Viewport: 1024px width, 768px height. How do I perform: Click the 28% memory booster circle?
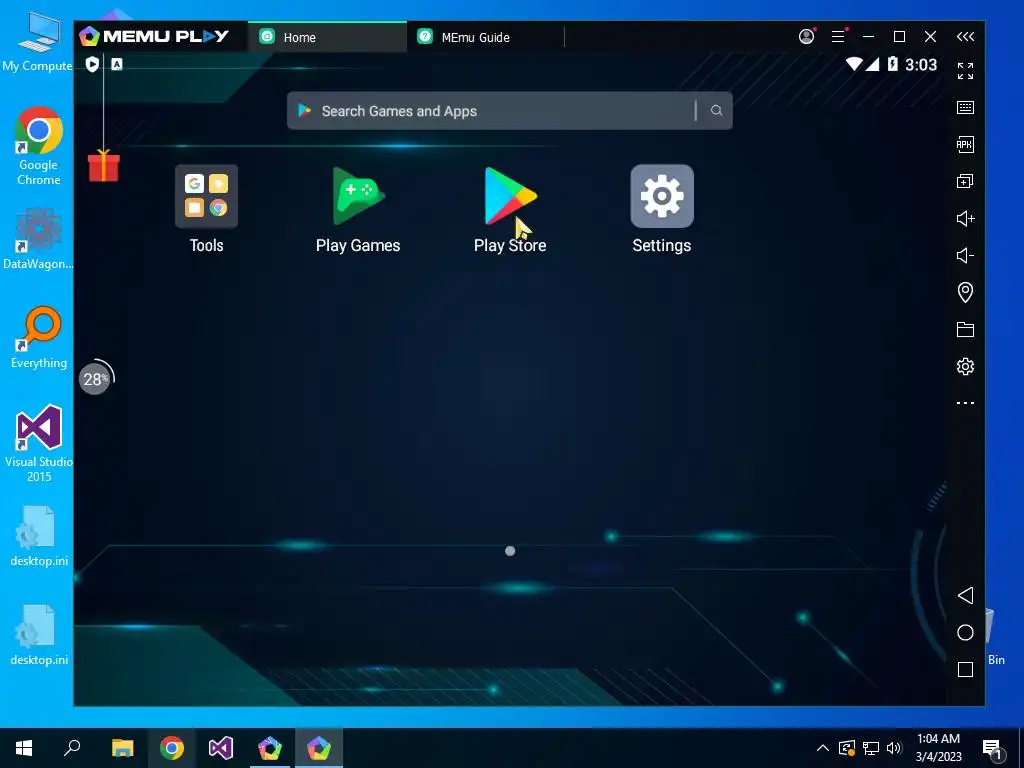(95, 379)
